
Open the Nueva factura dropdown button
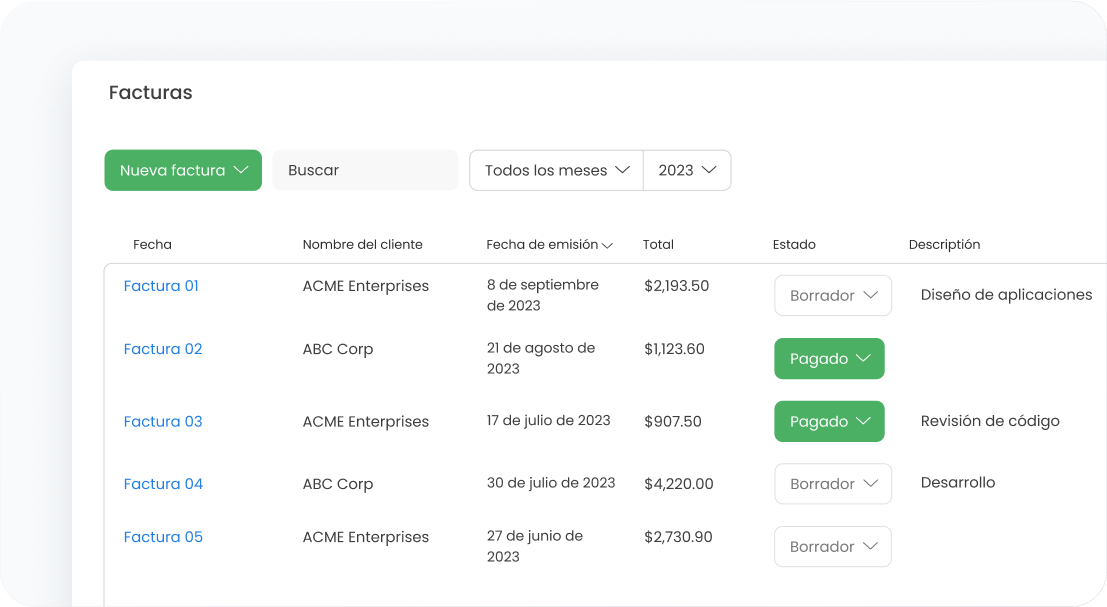coord(183,170)
